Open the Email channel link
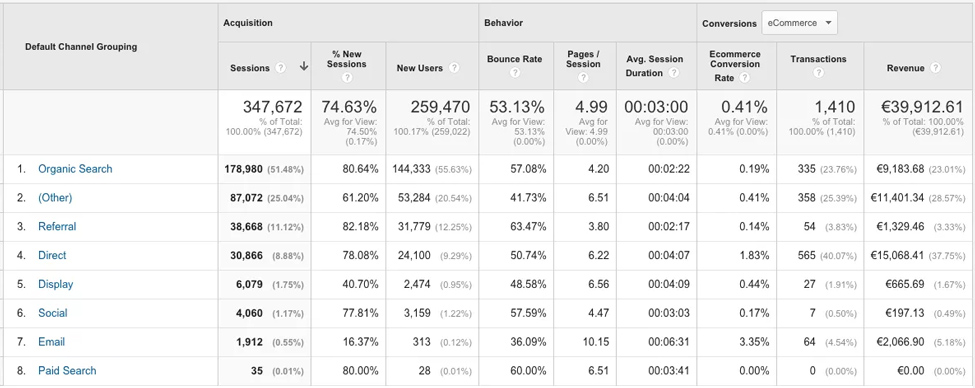The image size is (975, 388). [52, 342]
